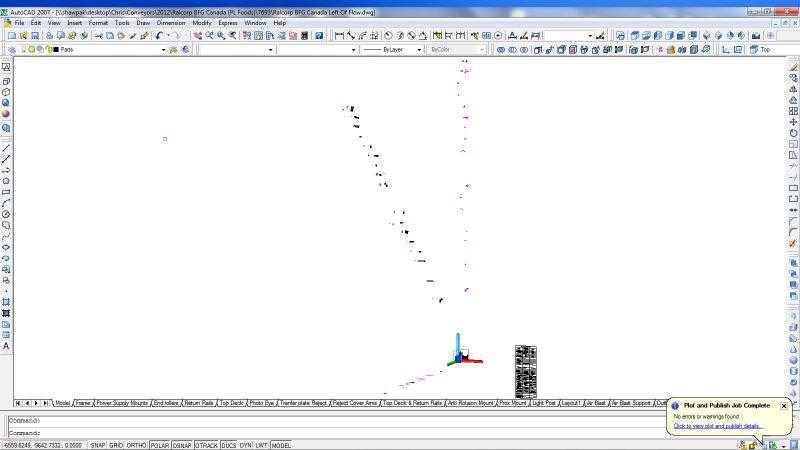Image resolution: width=800 pixels, height=450 pixels.
Task: Click the Linear dimension icon
Action: [339, 35]
